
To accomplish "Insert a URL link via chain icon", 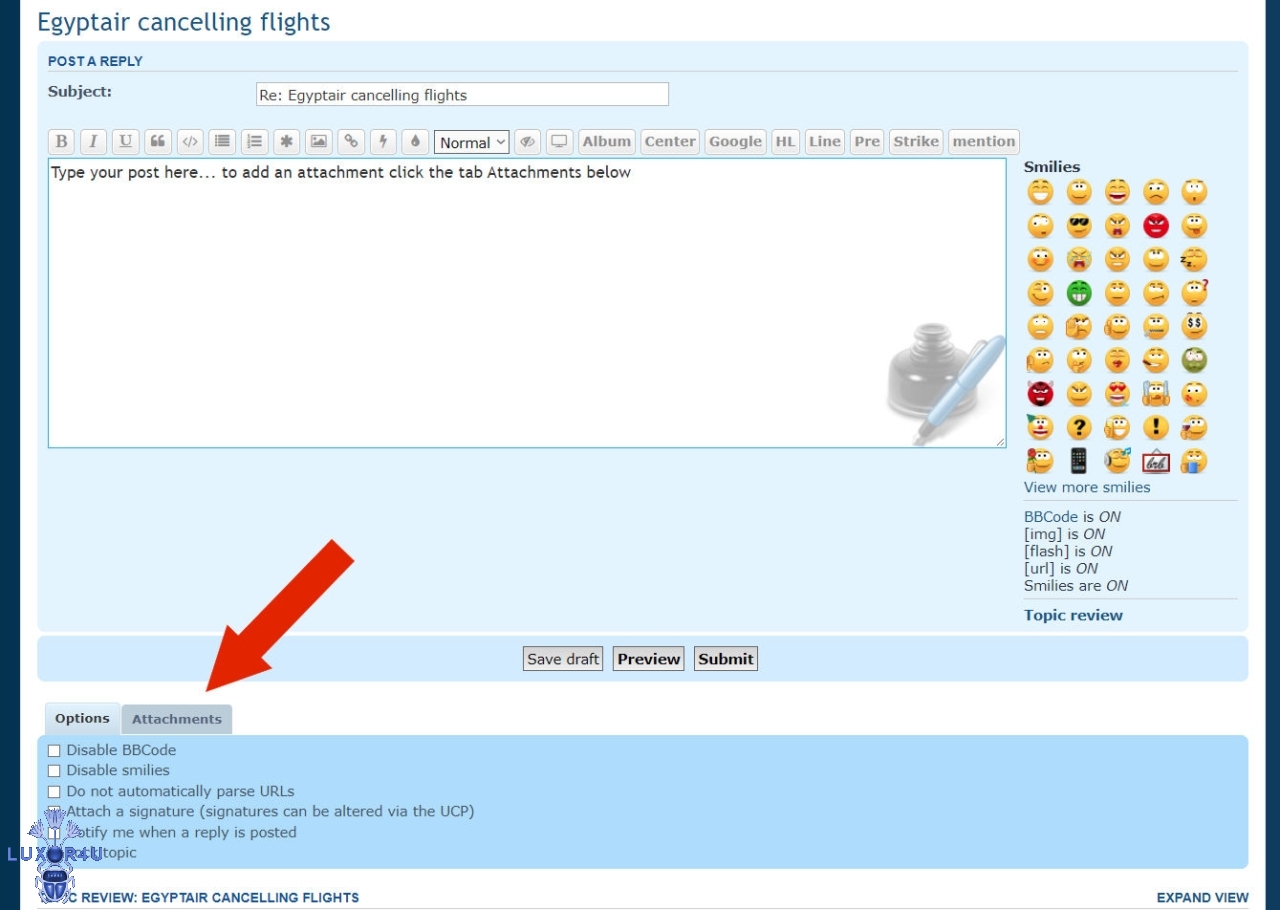I will [x=350, y=142].
